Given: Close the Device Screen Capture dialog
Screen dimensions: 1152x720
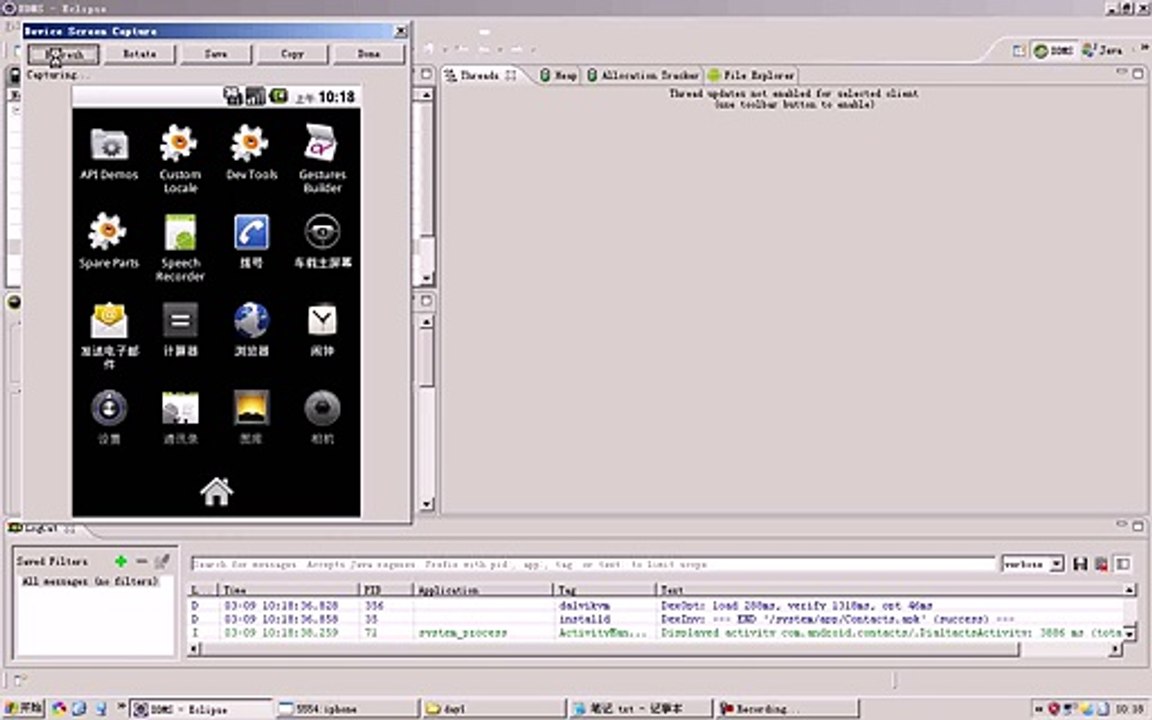Looking at the screenshot, I should [x=400, y=31].
